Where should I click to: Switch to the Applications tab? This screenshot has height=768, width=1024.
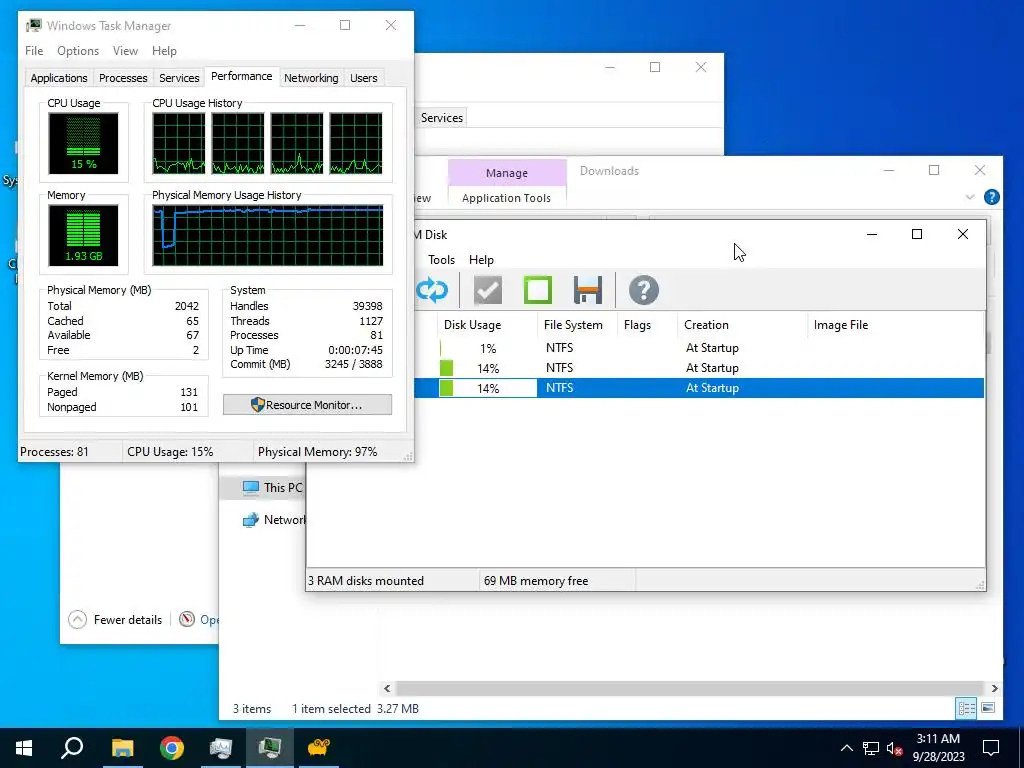pyautogui.click(x=59, y=78)
